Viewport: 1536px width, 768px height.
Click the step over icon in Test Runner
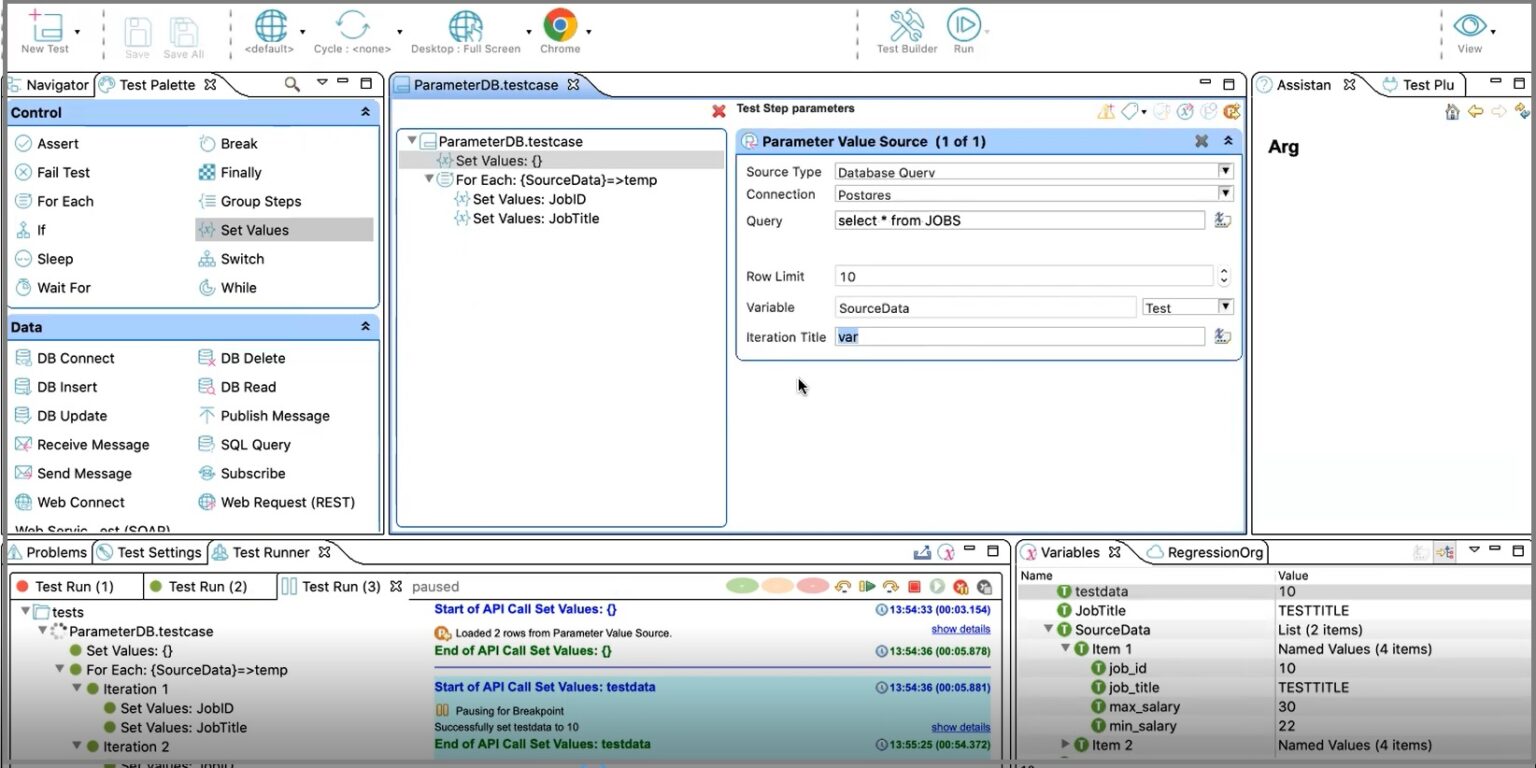[x=868, y=587]
